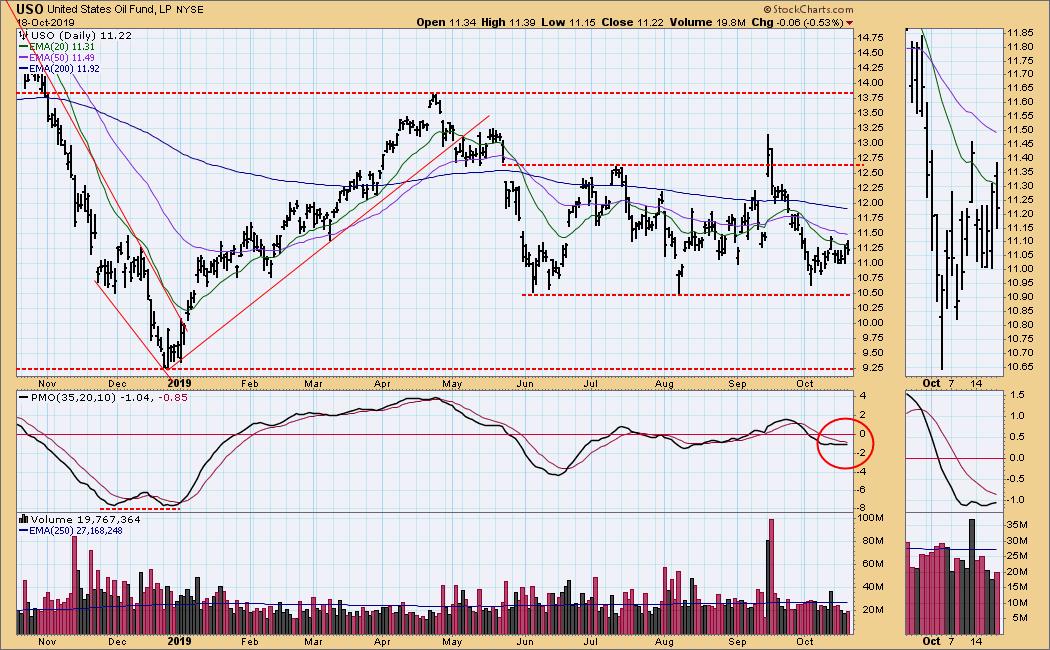This screenshot has height=650, width=1050.
Task: Click the 1.5 zoom PMO axis label
Action: click(x=1018, y=396)
